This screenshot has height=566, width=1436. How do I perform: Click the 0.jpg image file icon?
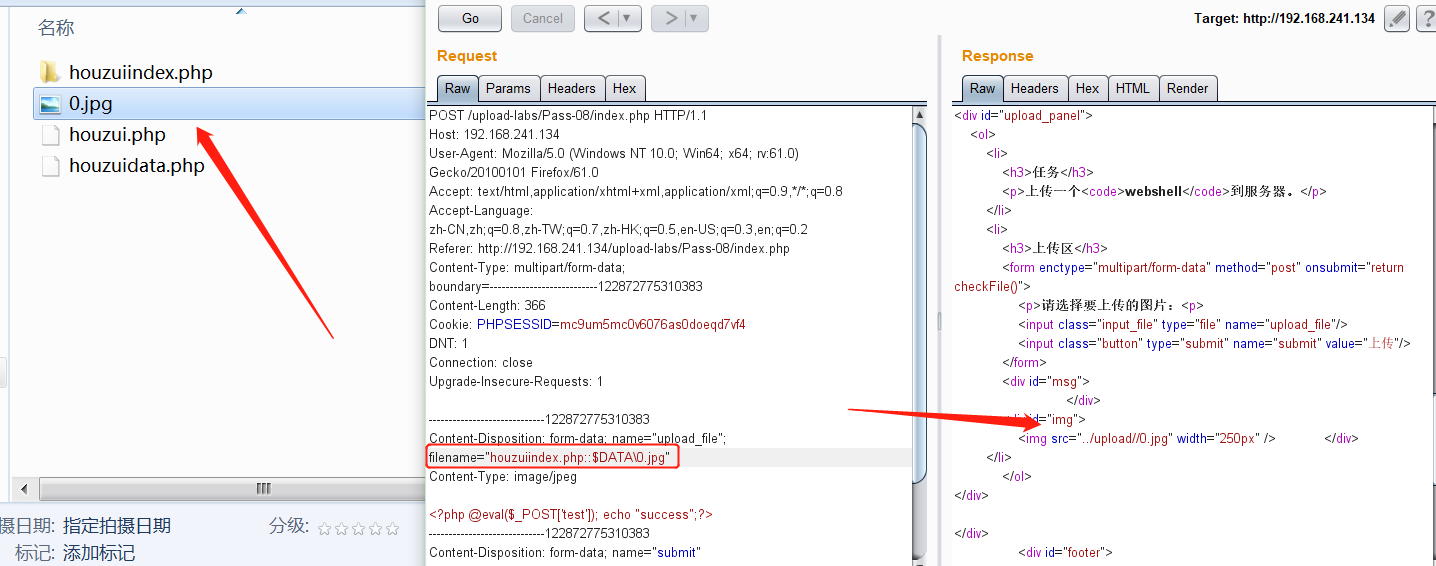49,103
